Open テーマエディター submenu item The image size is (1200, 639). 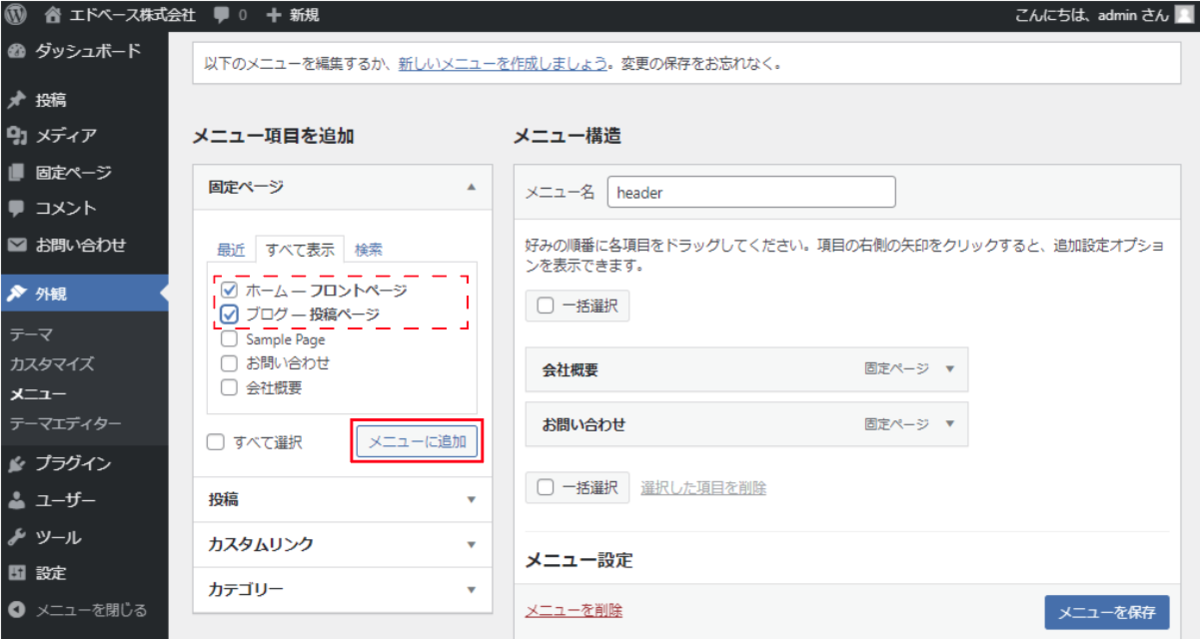click(x=66, y=424)
